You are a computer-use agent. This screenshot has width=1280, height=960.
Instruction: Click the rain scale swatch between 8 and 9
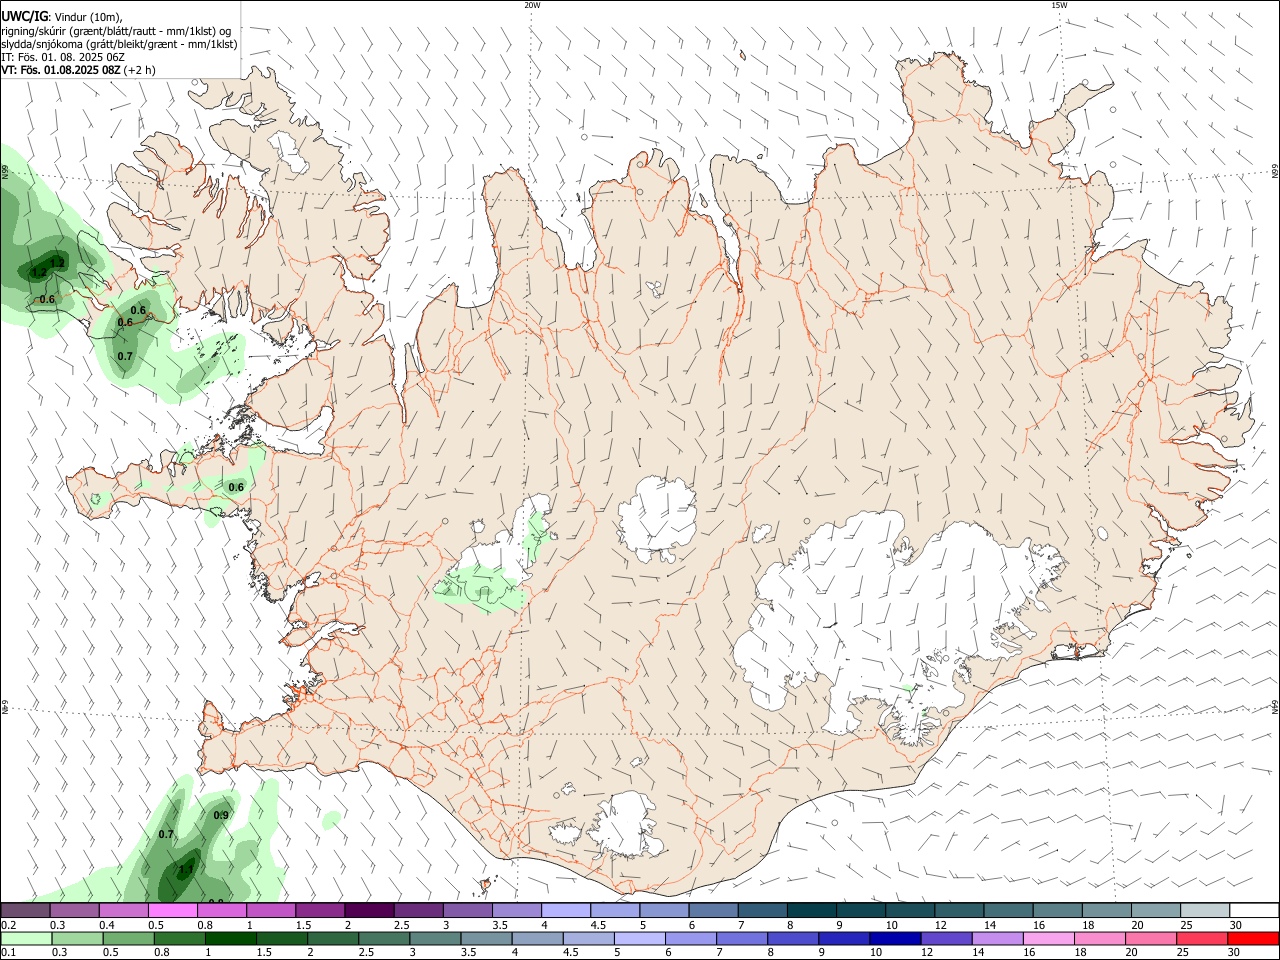(794, 938)
